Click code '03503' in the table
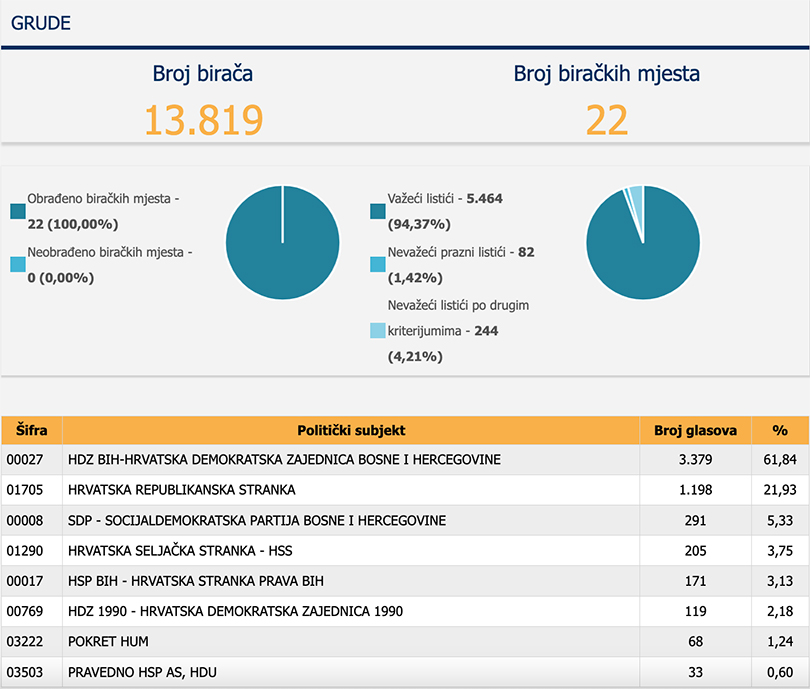The width and height of the screenshot is (810, 689). (x=25, y=672)
